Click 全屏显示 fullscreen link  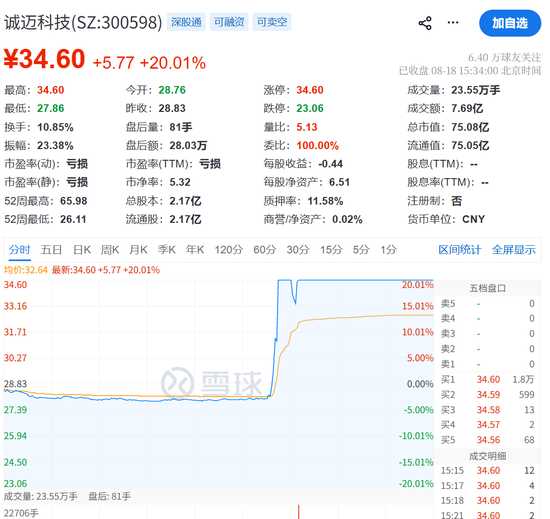[514, 250]
